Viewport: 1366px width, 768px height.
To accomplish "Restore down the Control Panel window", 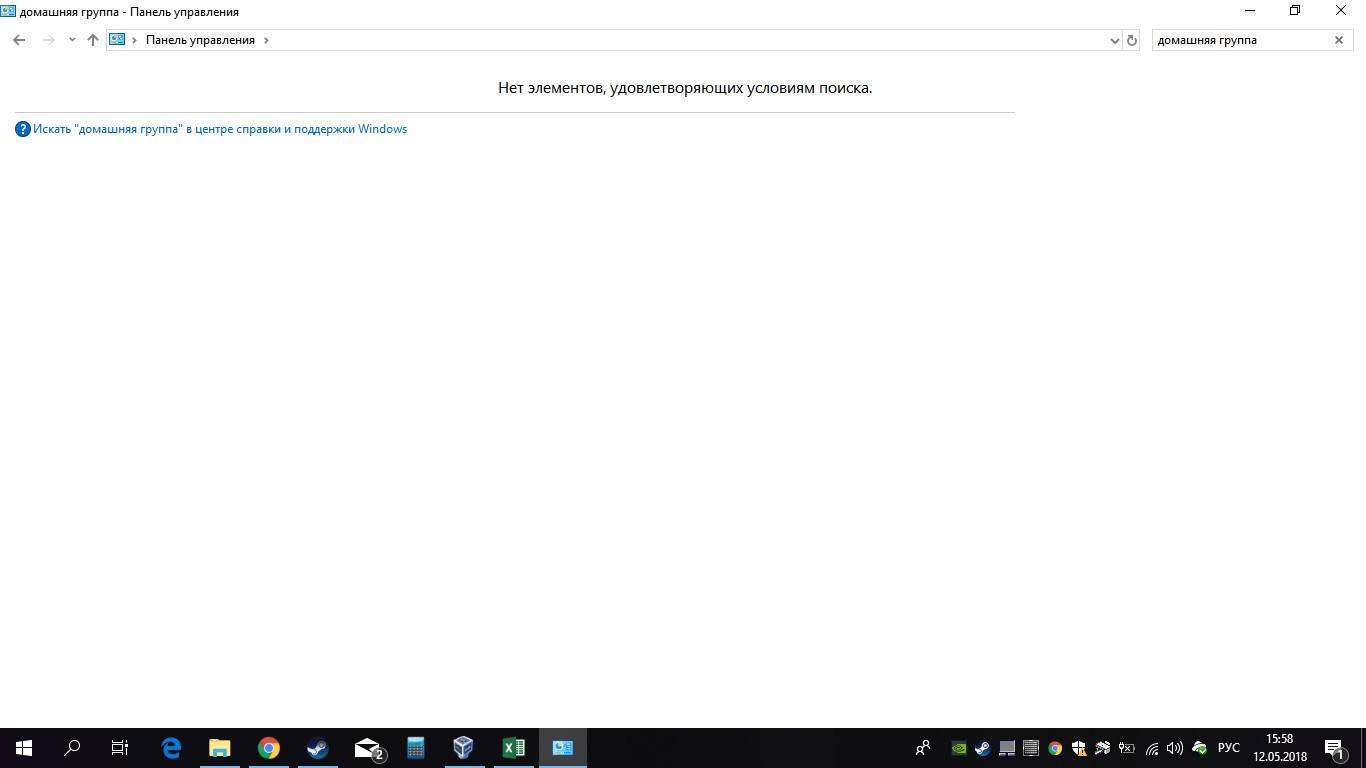I will [x=1295, y=11].
